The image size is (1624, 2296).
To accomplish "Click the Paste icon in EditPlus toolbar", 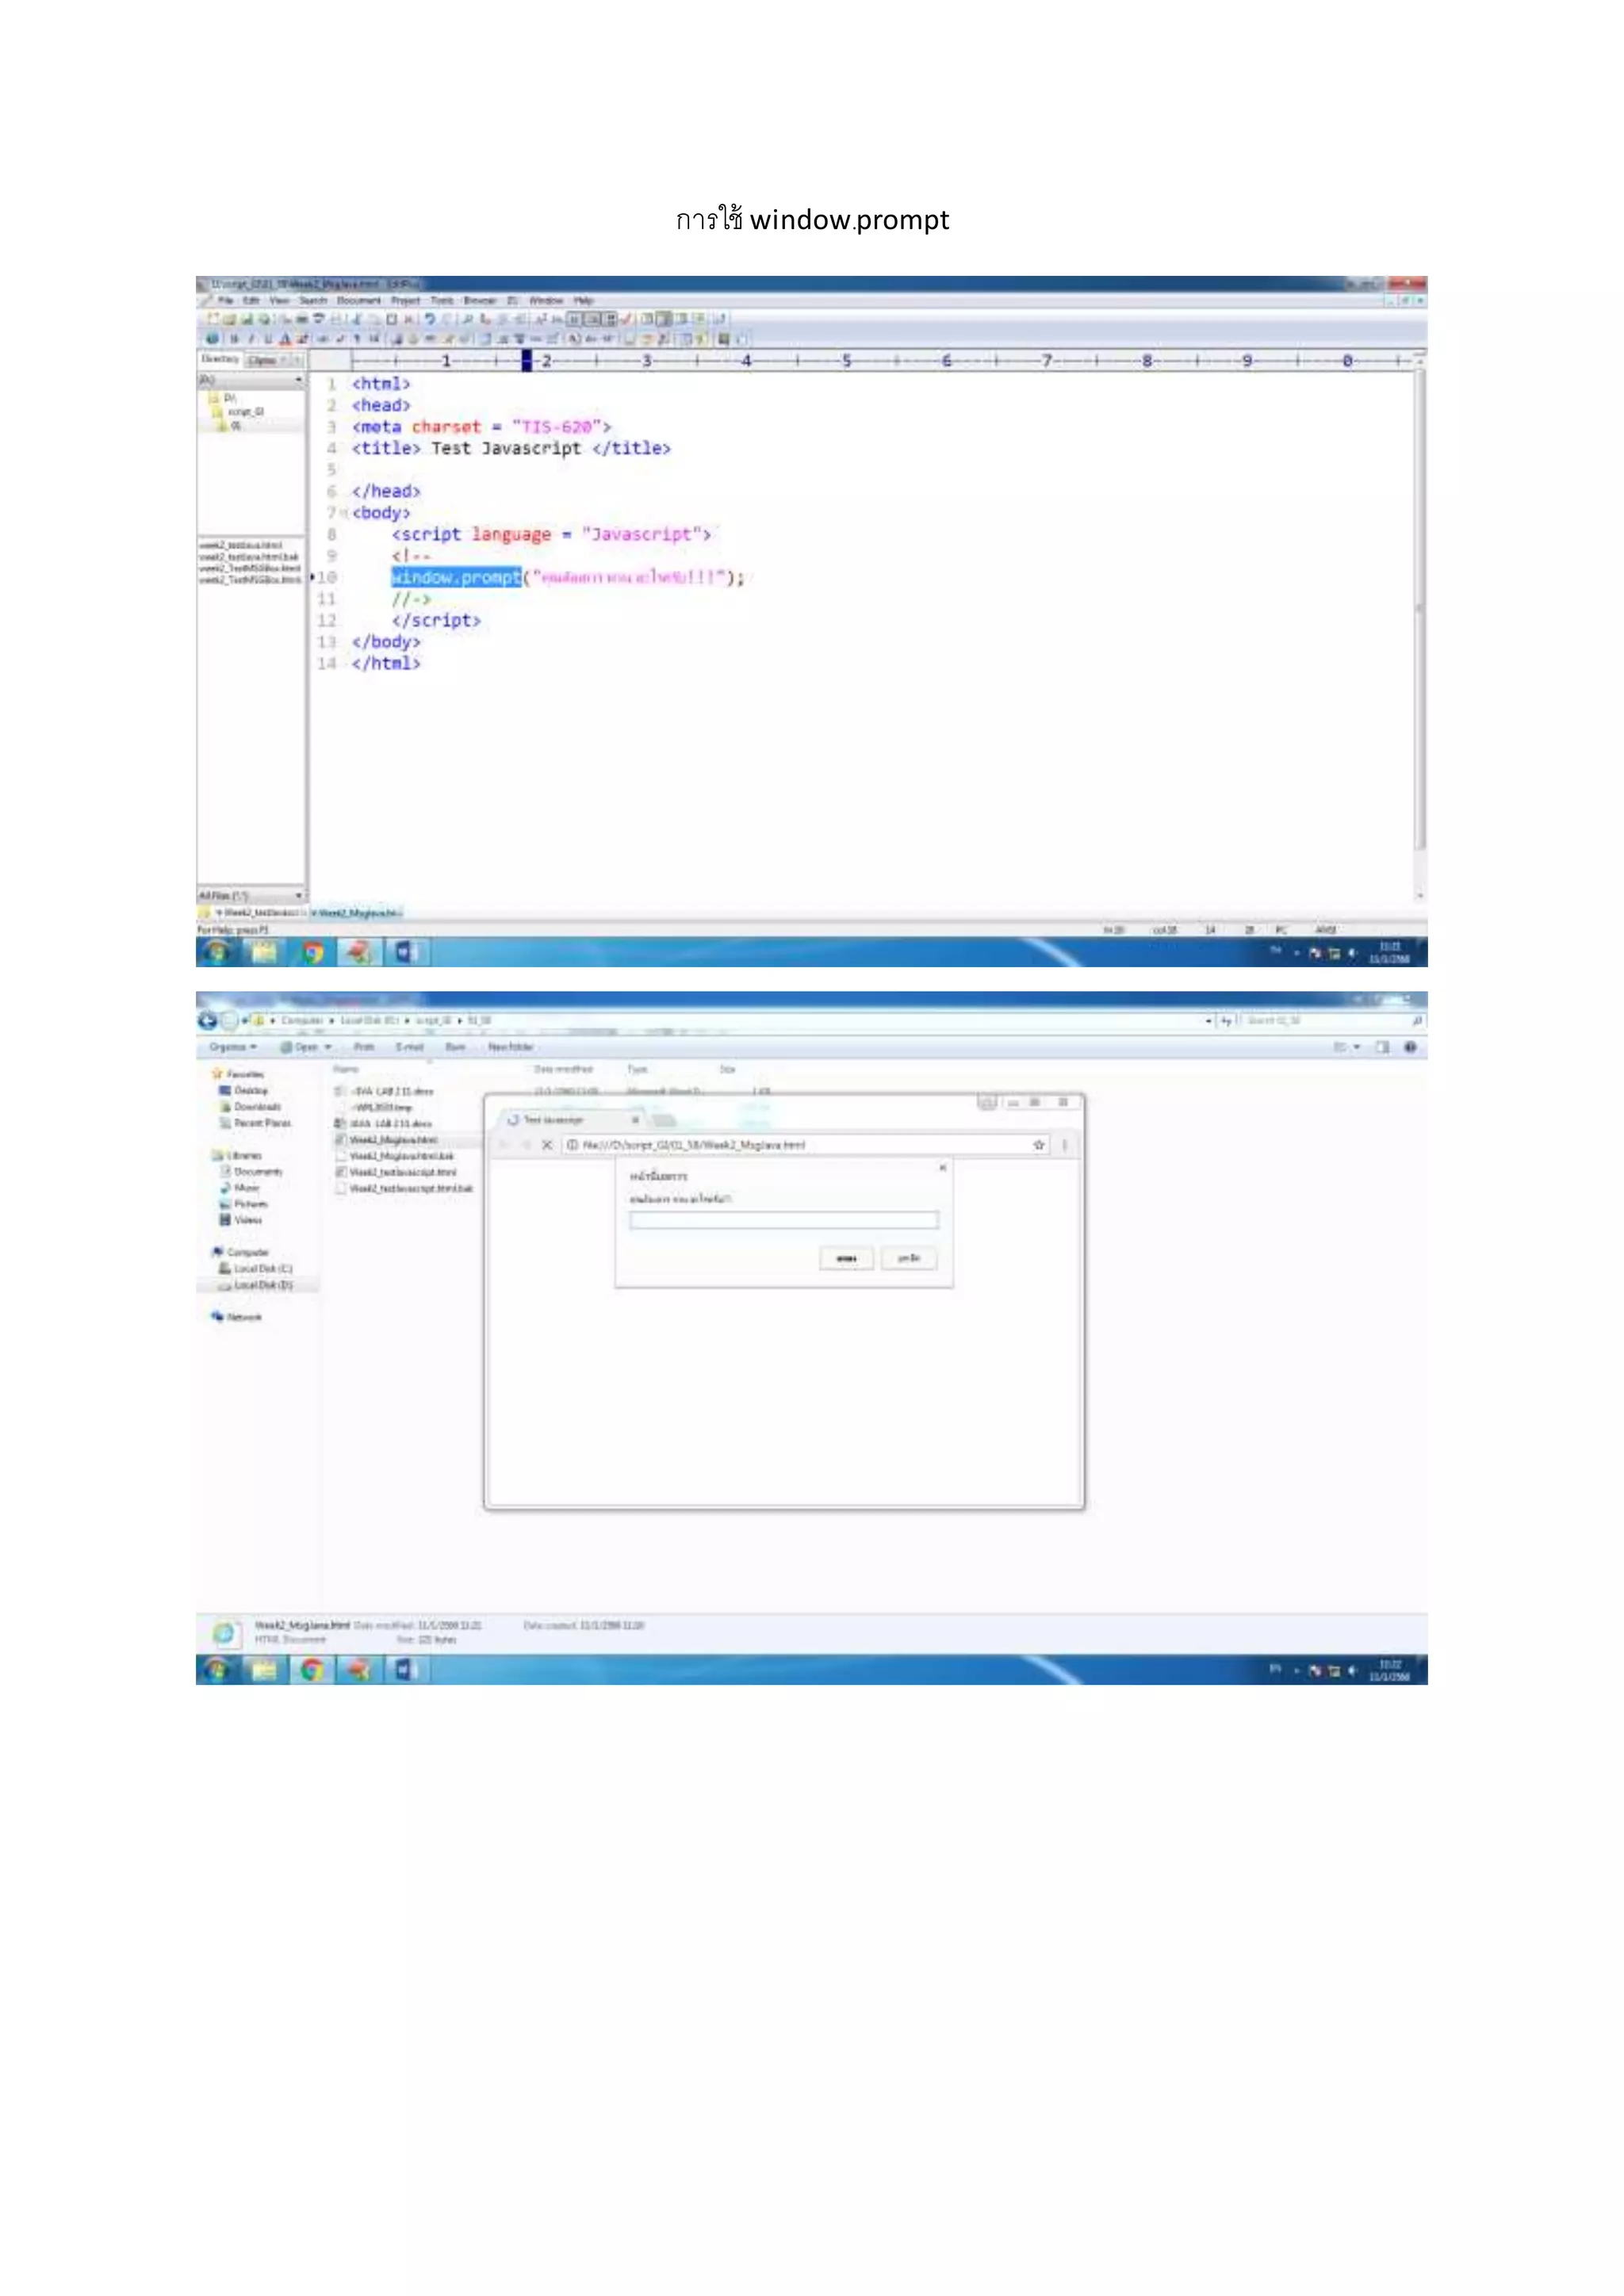I will click(x=392, y=319).
